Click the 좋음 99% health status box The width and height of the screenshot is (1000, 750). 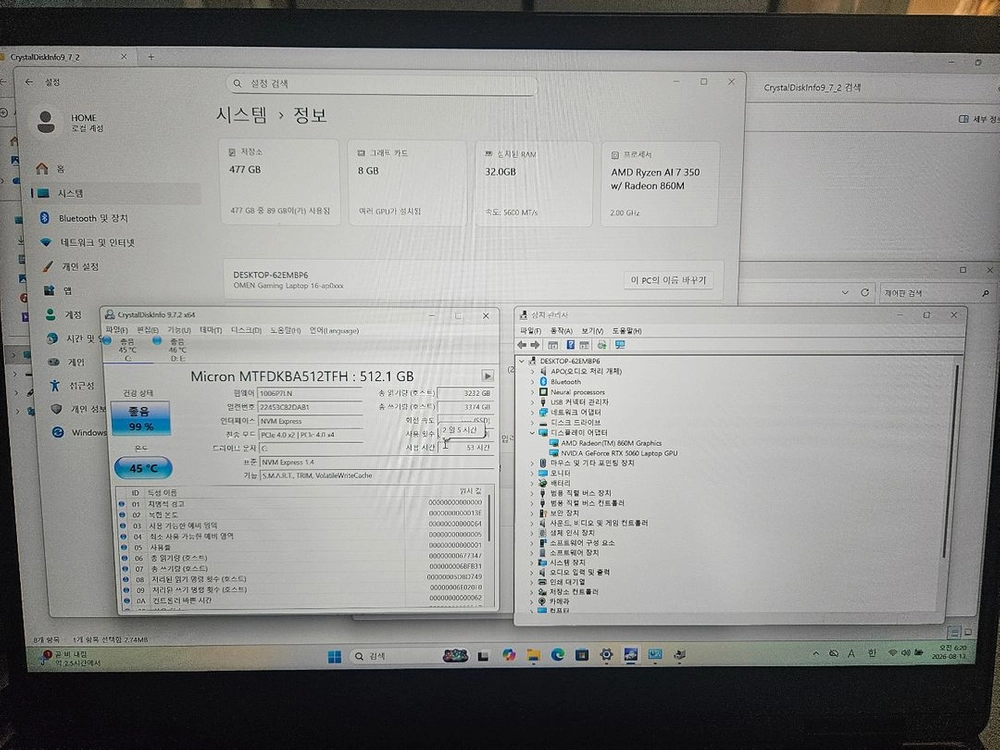[x=141, y=418]
